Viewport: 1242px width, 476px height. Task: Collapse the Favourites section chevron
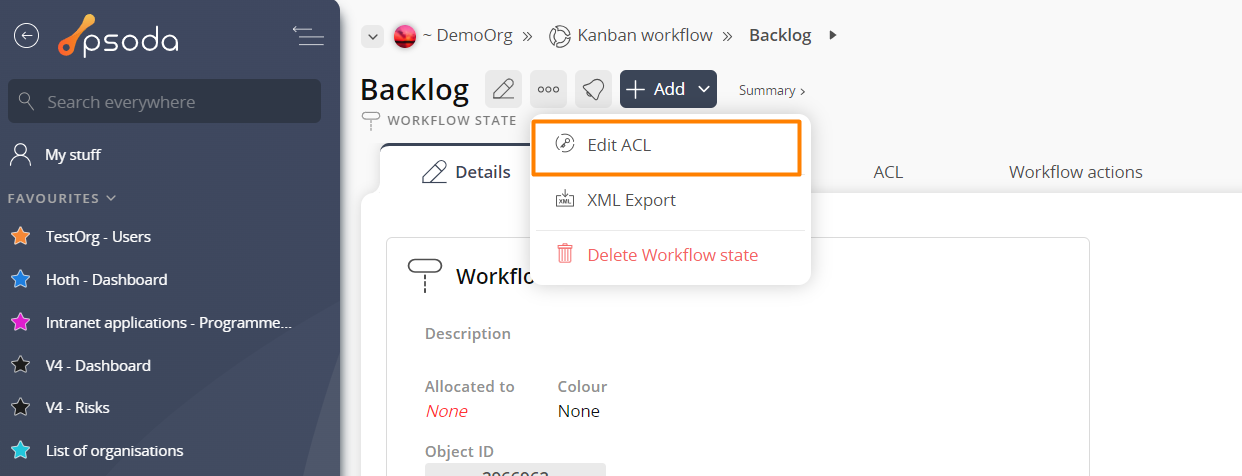click(111, 198)
